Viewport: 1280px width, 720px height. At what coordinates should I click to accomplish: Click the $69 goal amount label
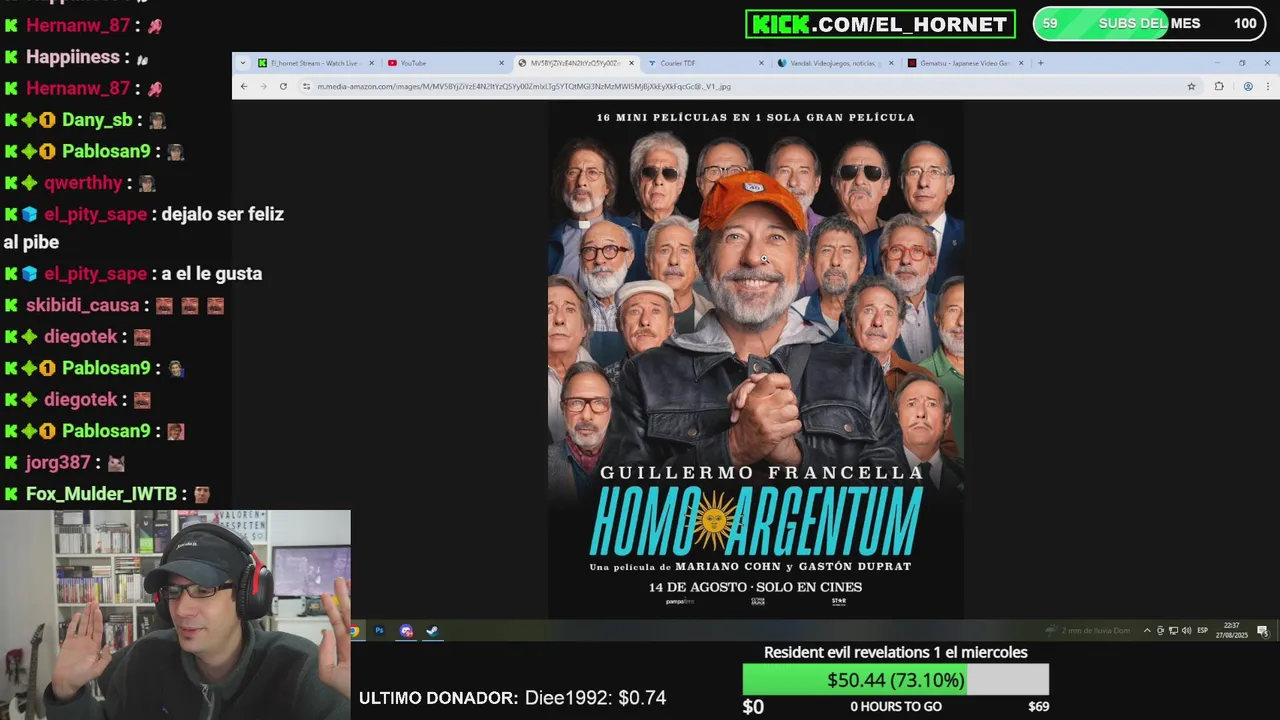[1038, 707]
